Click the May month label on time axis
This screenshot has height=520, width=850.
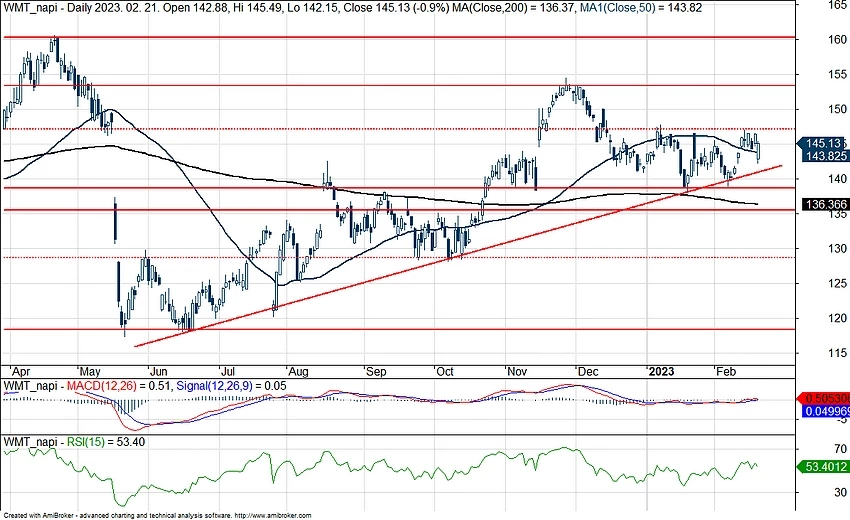click(89, 372)
